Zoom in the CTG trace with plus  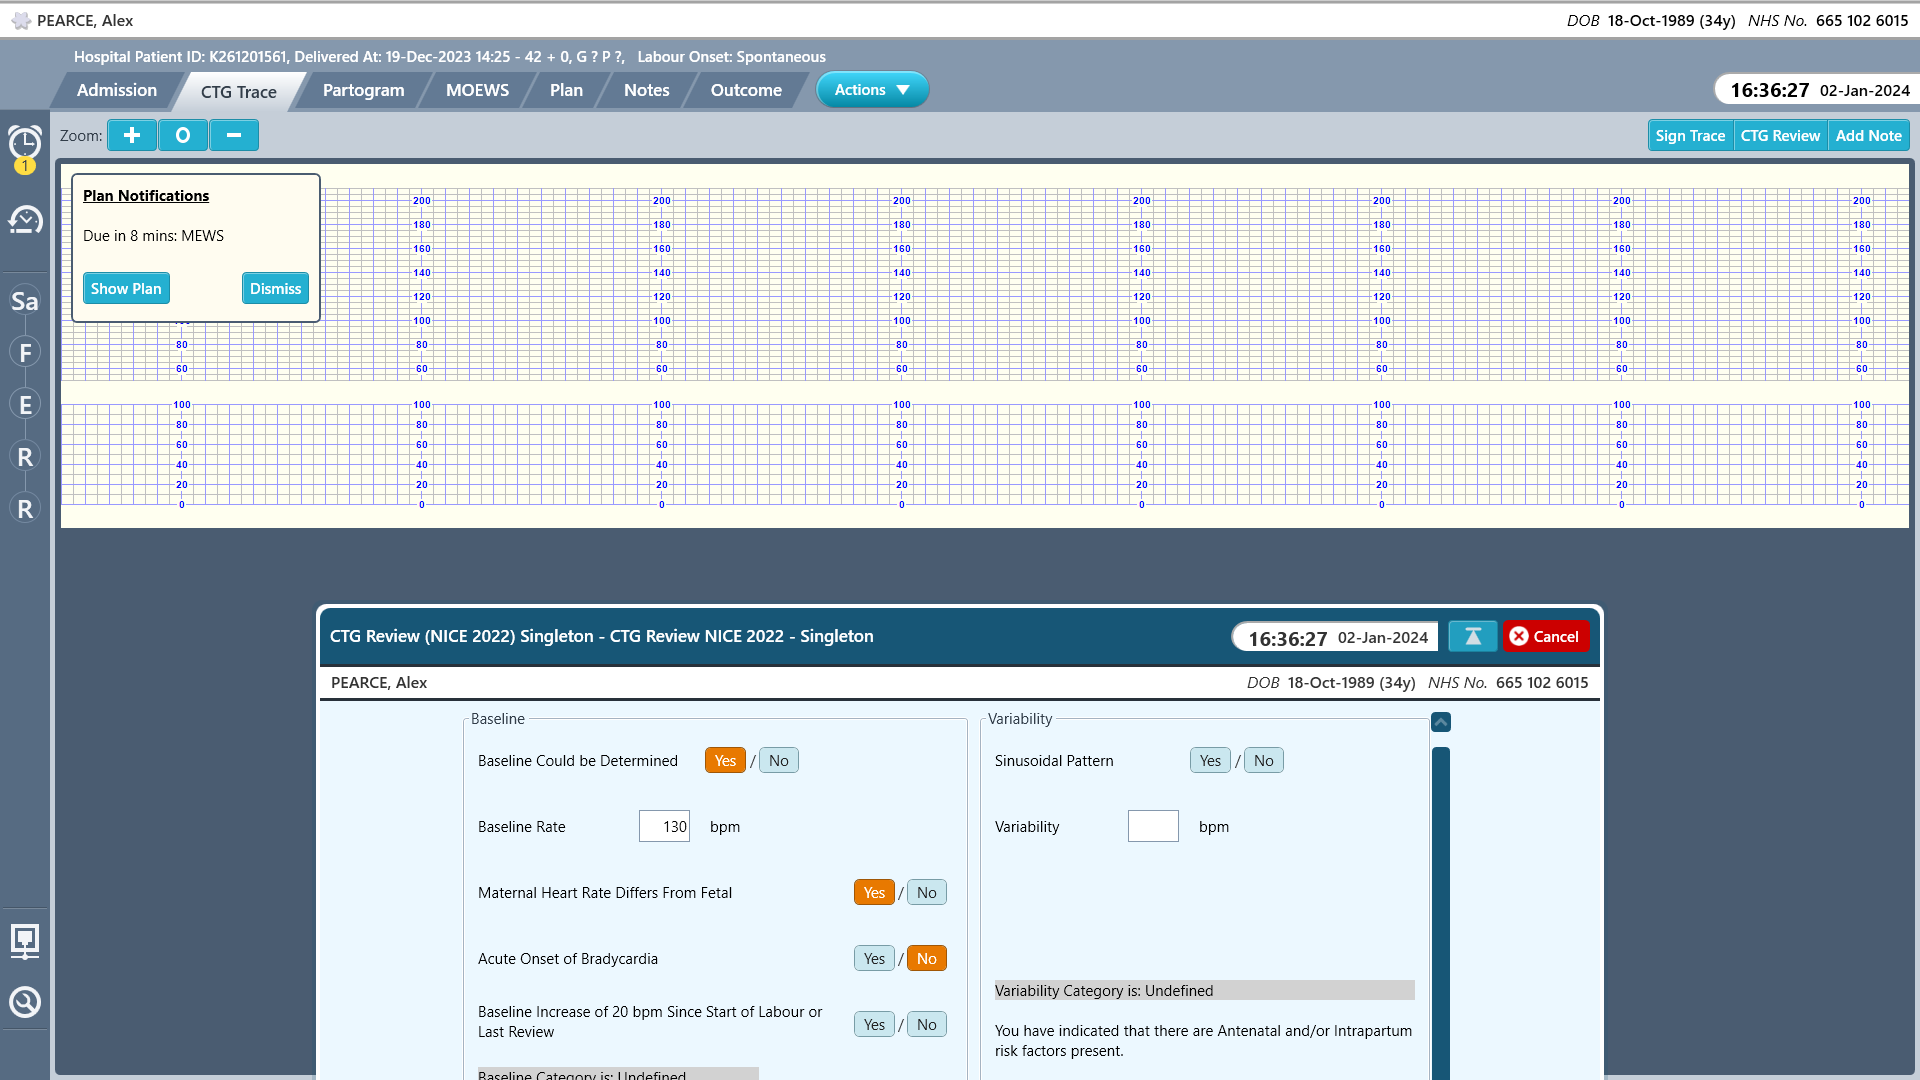point(132,135)
